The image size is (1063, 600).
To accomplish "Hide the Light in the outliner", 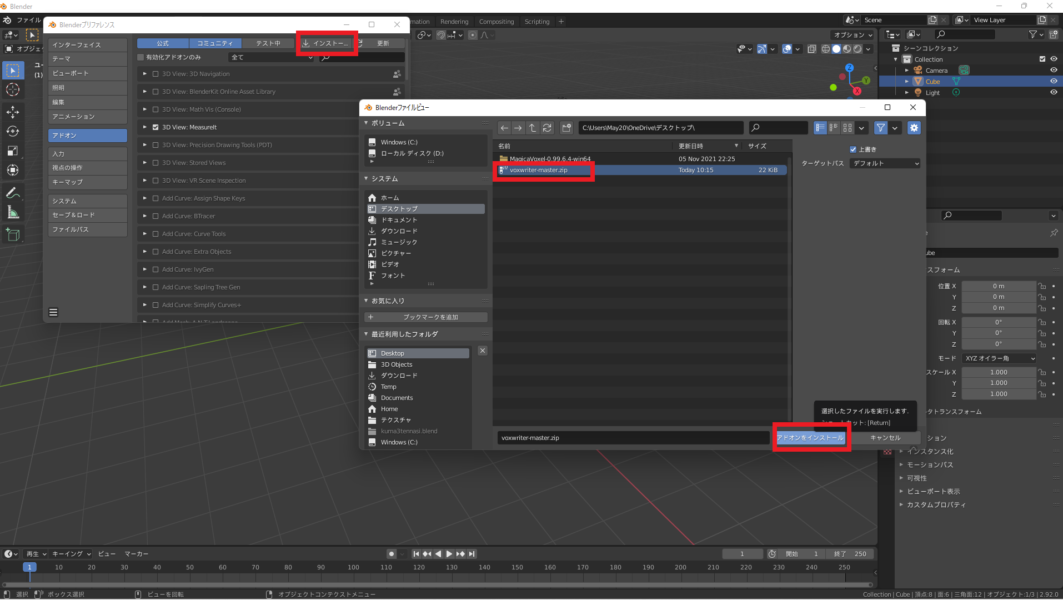I will click(1054, 92).
